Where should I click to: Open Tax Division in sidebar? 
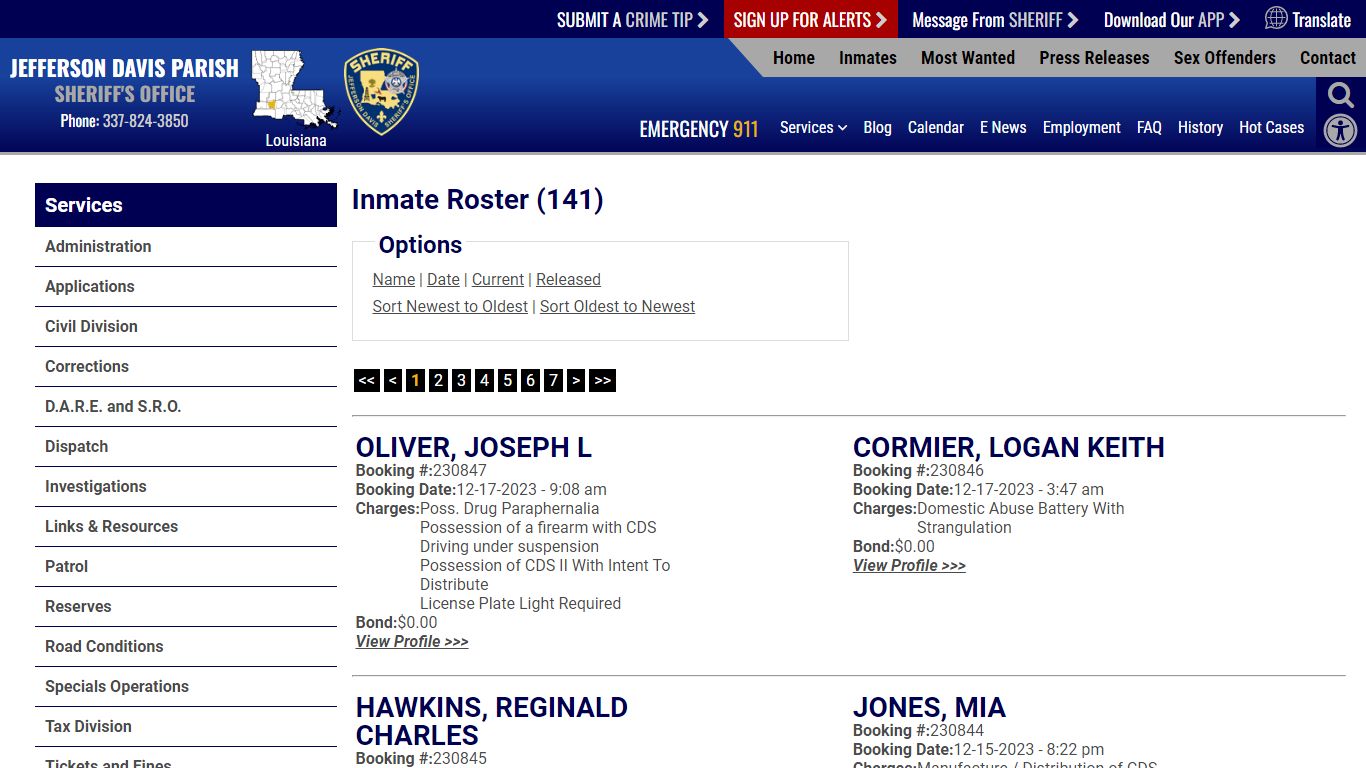tap(186, 726)
